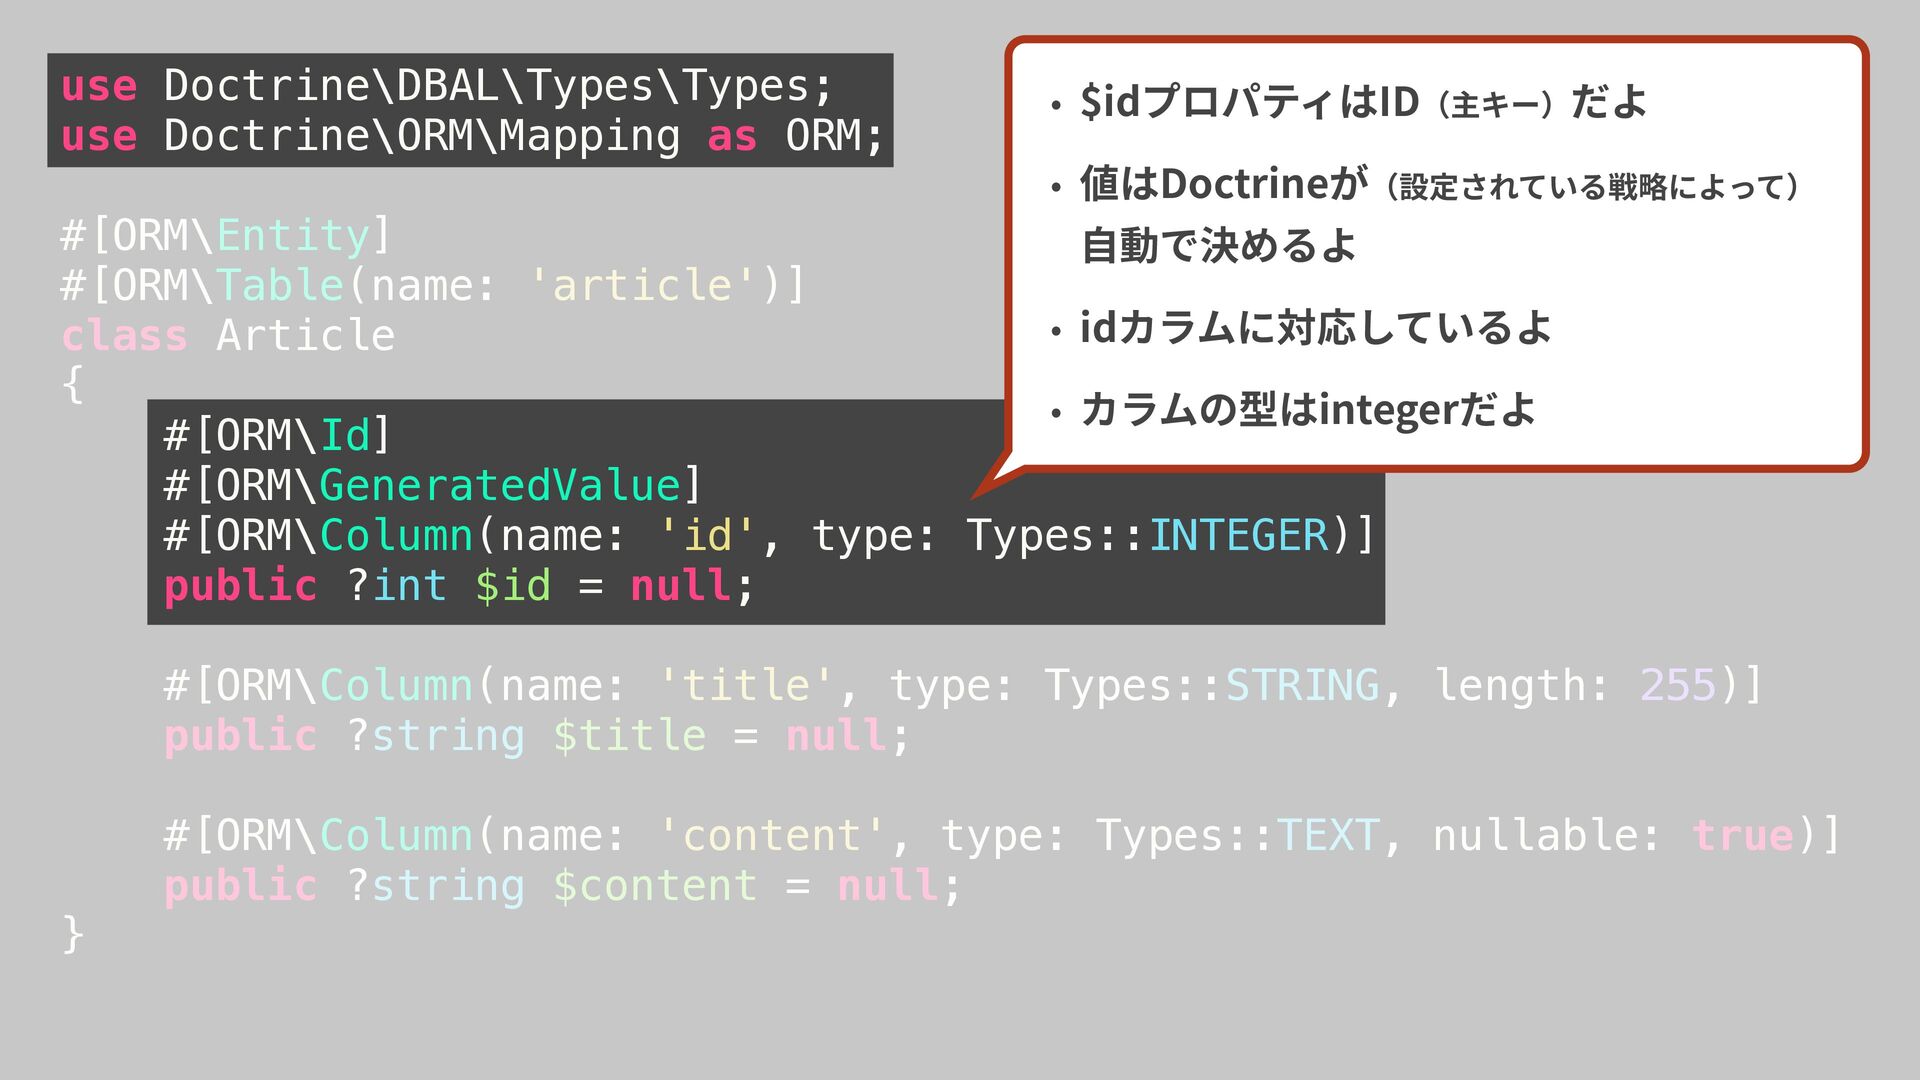Click the first callout bullet about $id property
Screen dimensions: 1920x1080
pyautogui.click(x=1362, y=102)
